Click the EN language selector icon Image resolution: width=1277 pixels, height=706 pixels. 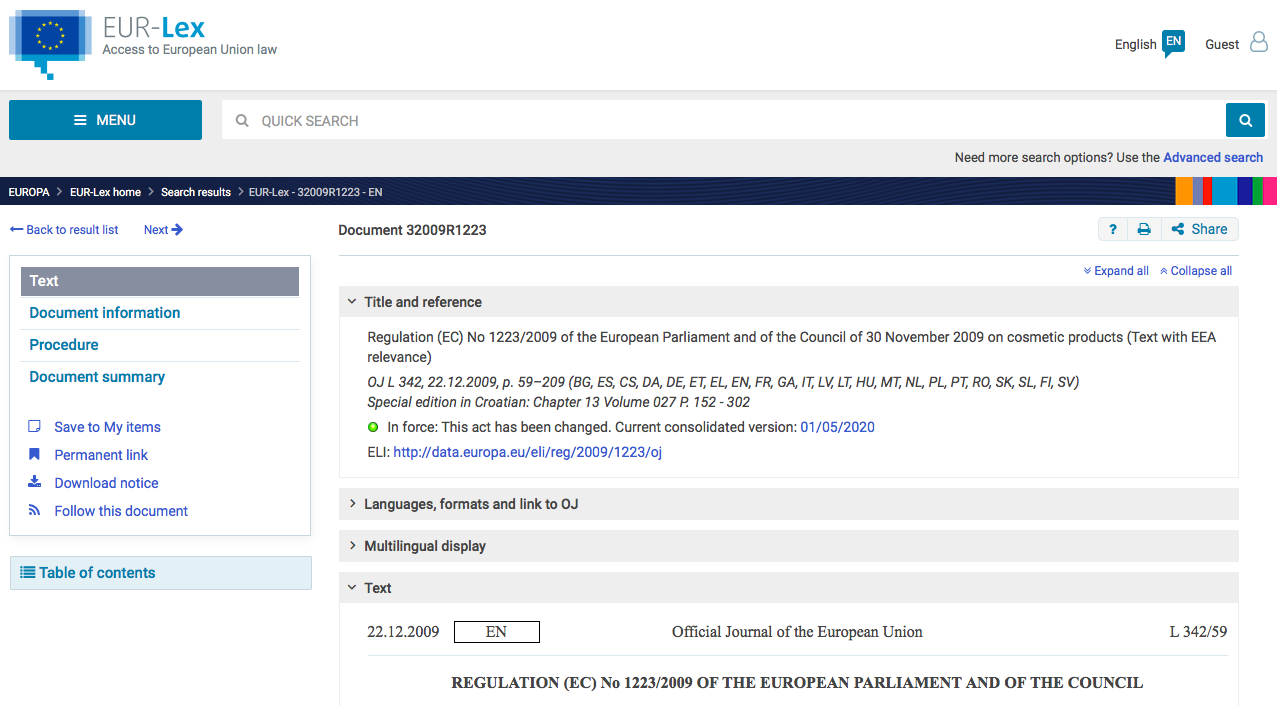point(1173,43)
